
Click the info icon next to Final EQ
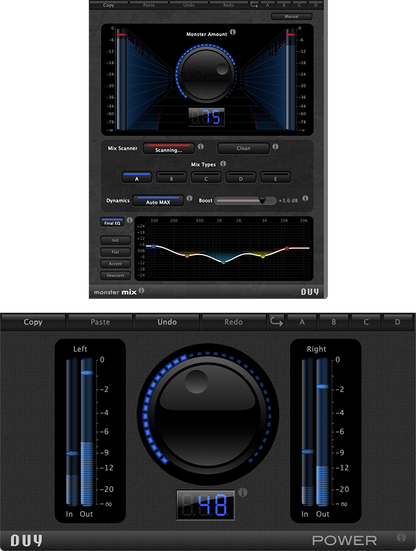(x=130, y=220)
